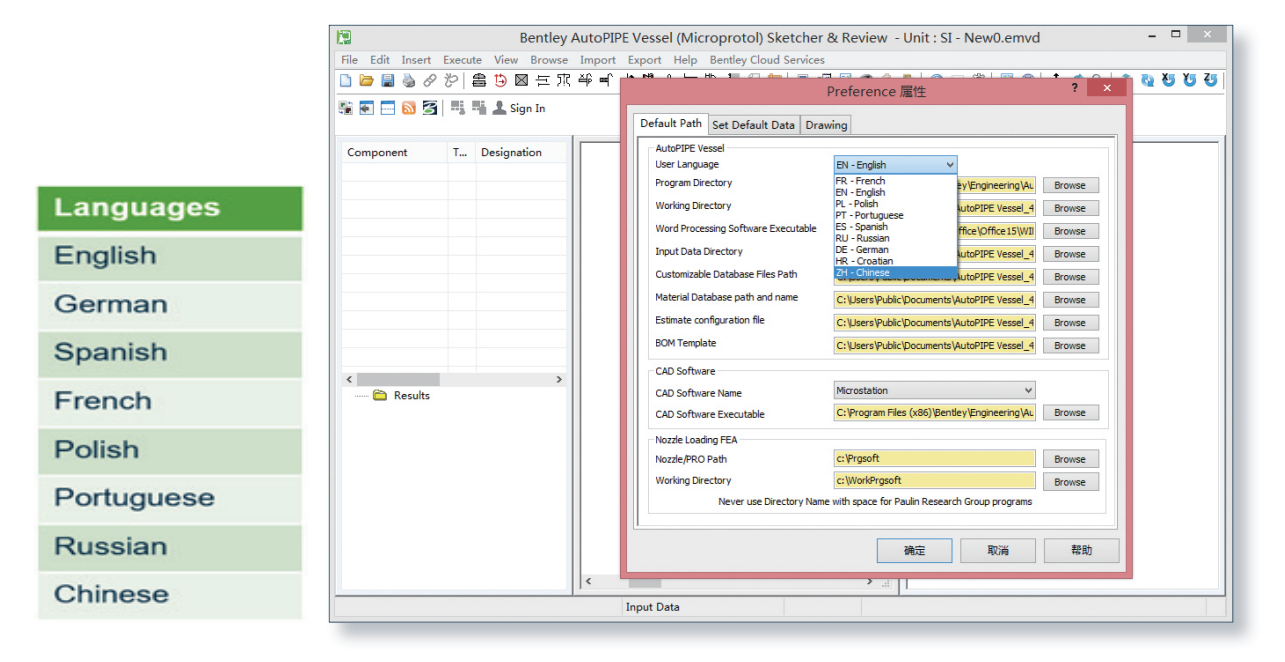Click the Open folder toolbar icon
Screen dimensions: 1285x662
(366, 80)
